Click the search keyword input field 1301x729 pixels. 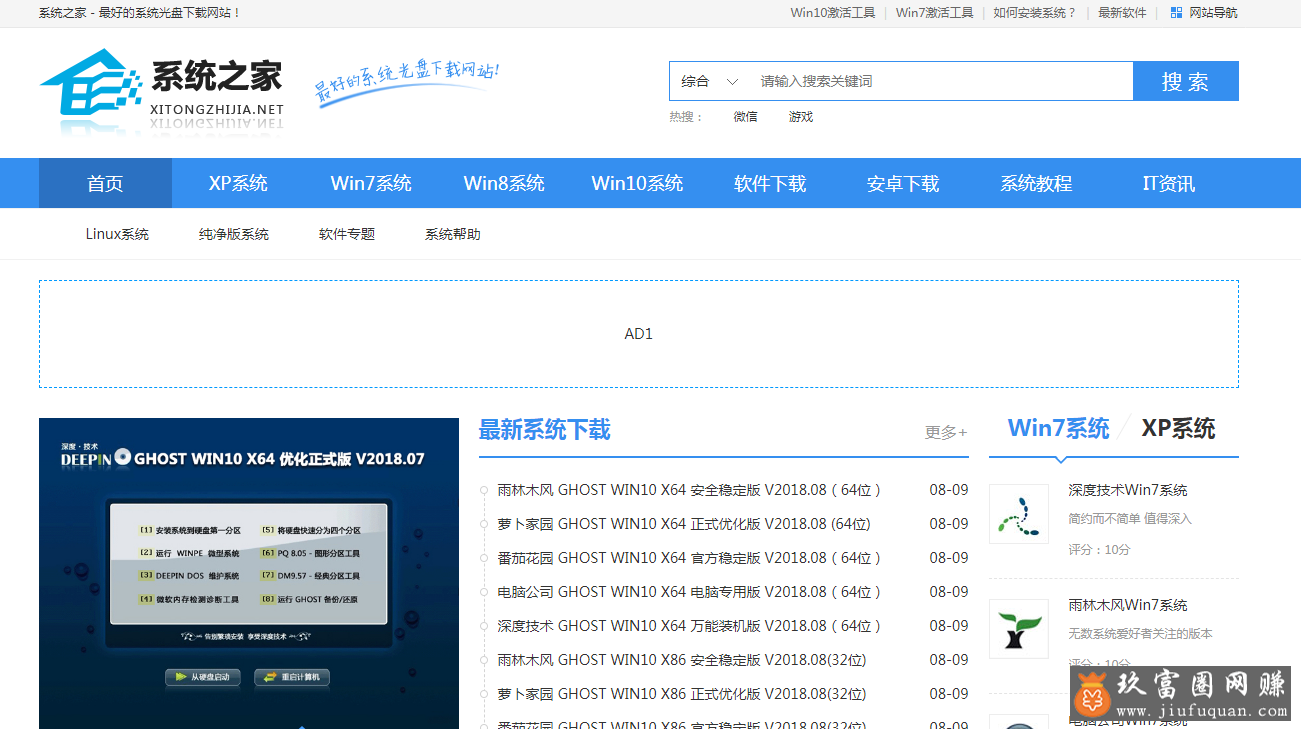click(940, 81)
